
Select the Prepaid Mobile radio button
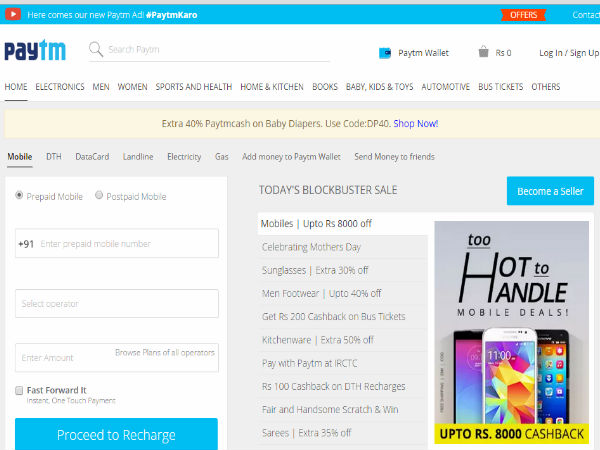pyautogui.click(x=19, y=196)
